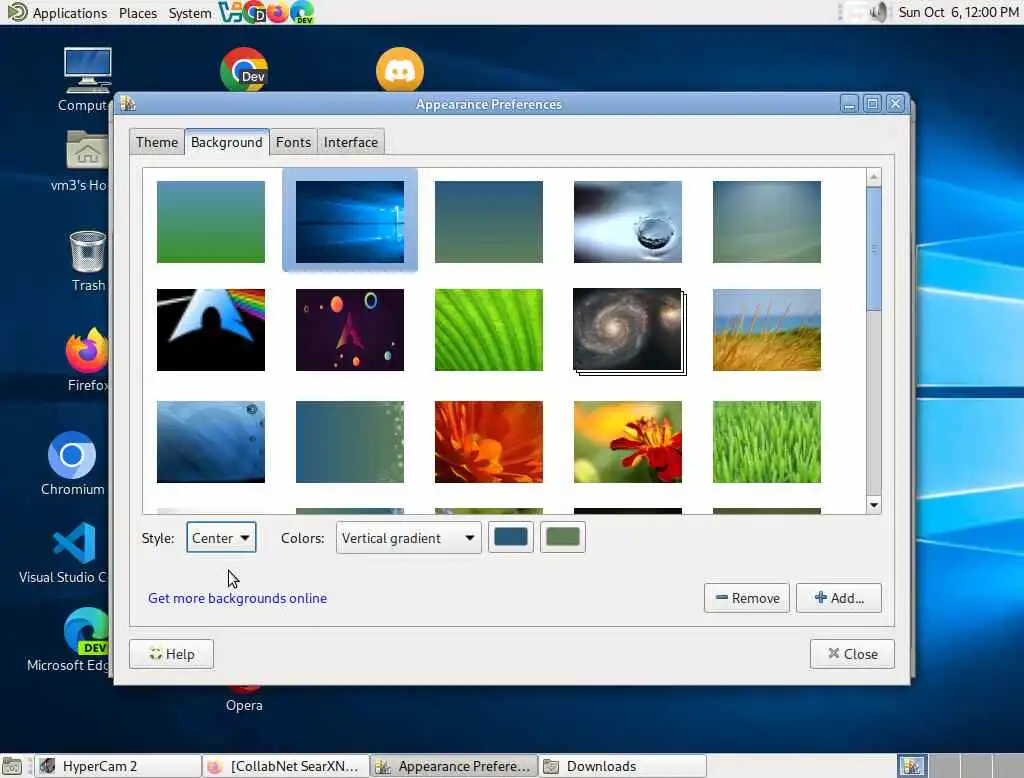Select the green gradient no-wallpaper thumbnail
The image size is (1024, 778).
point(211,221)
